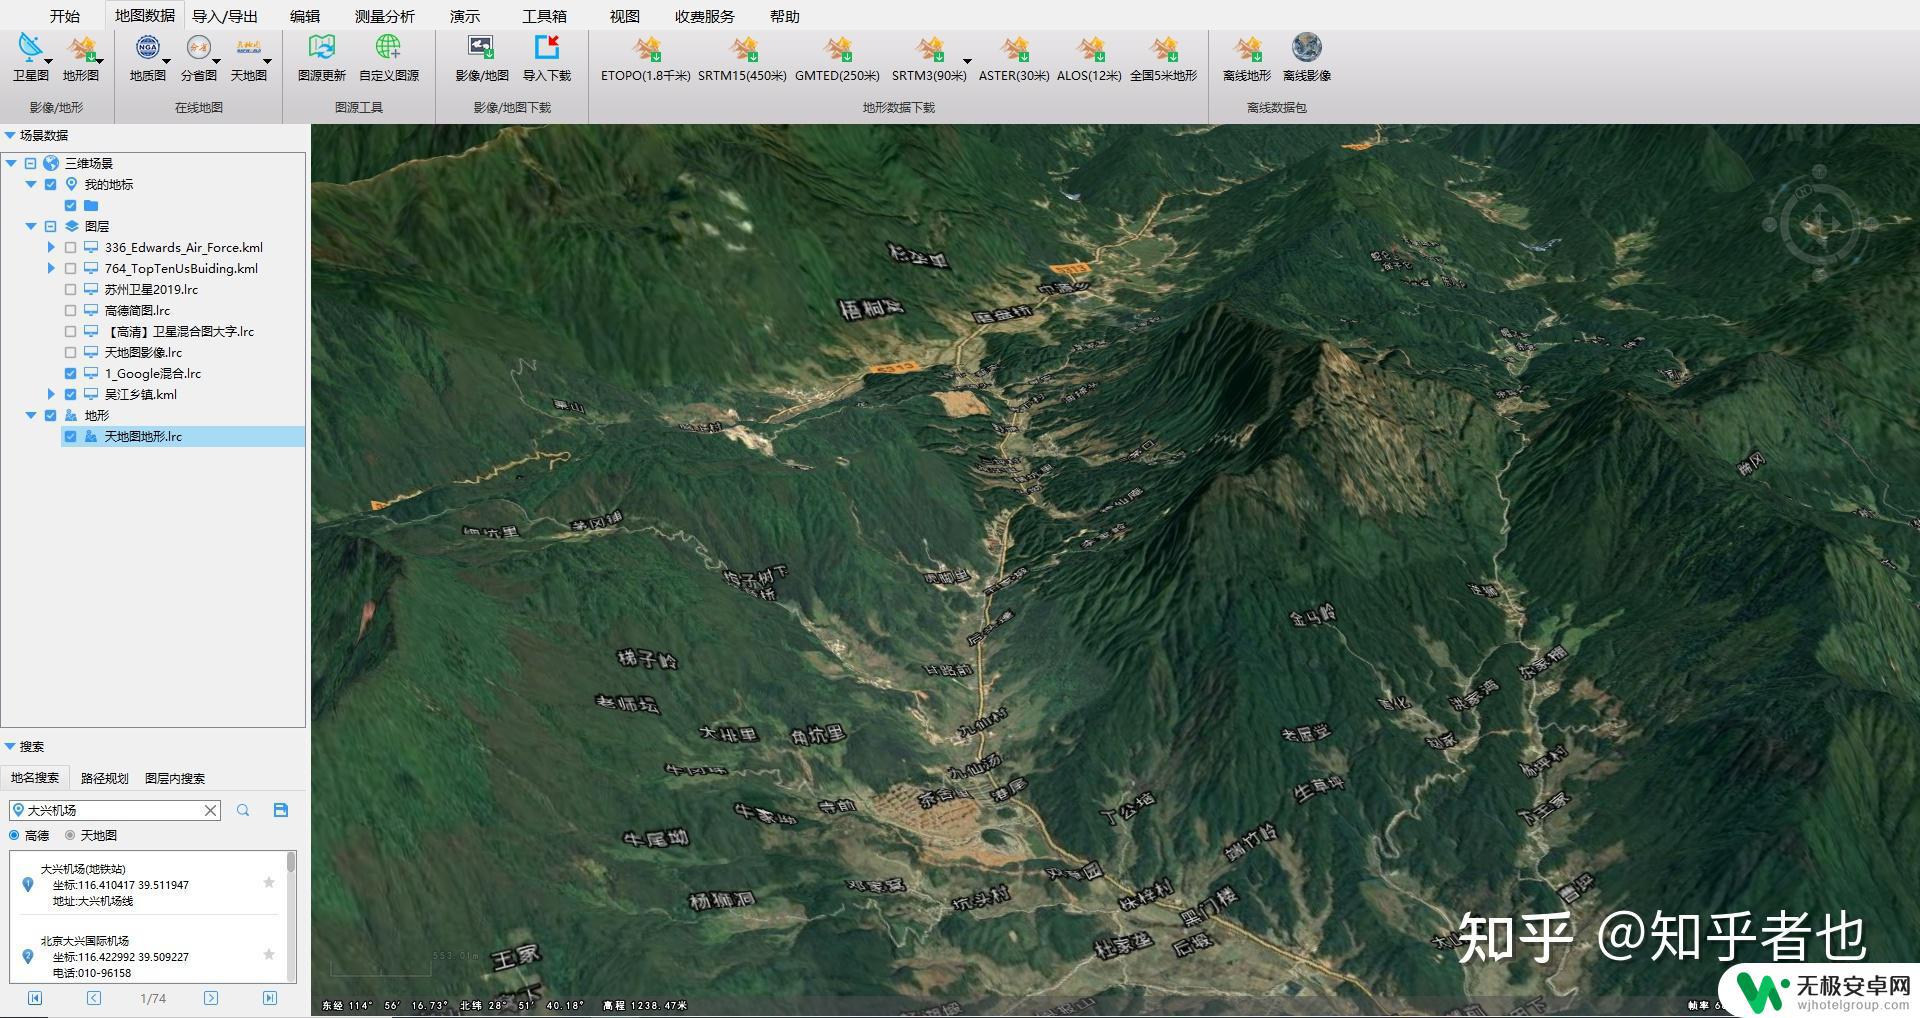Open 全国5米地形 download
1920x1018 pixels.
(x=1163, y=58)
